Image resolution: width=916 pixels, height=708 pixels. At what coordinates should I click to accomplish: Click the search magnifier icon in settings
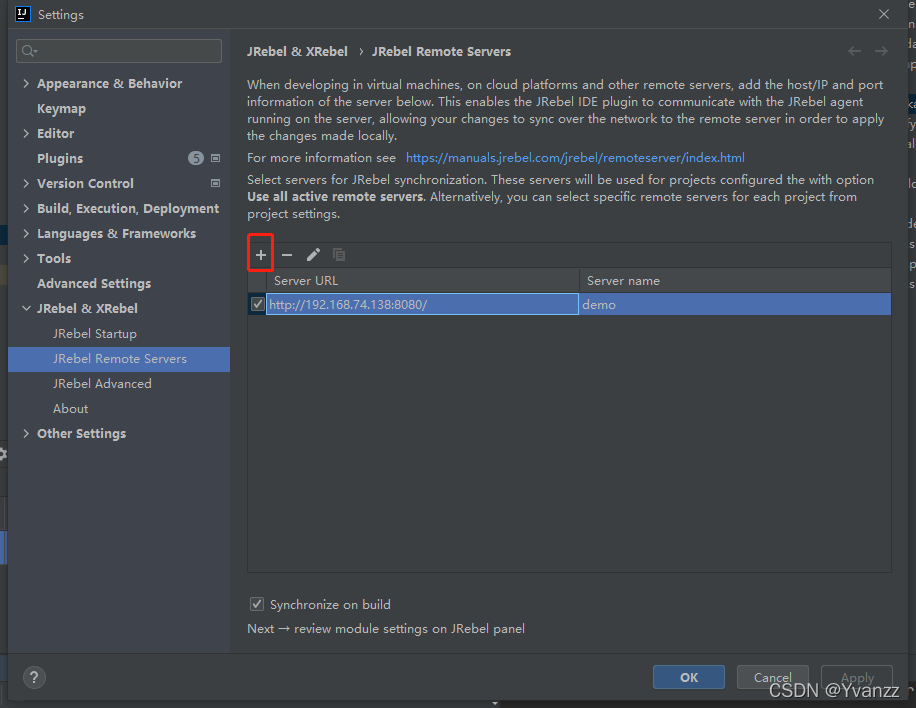pyautogui.click(x=29, y=51)
